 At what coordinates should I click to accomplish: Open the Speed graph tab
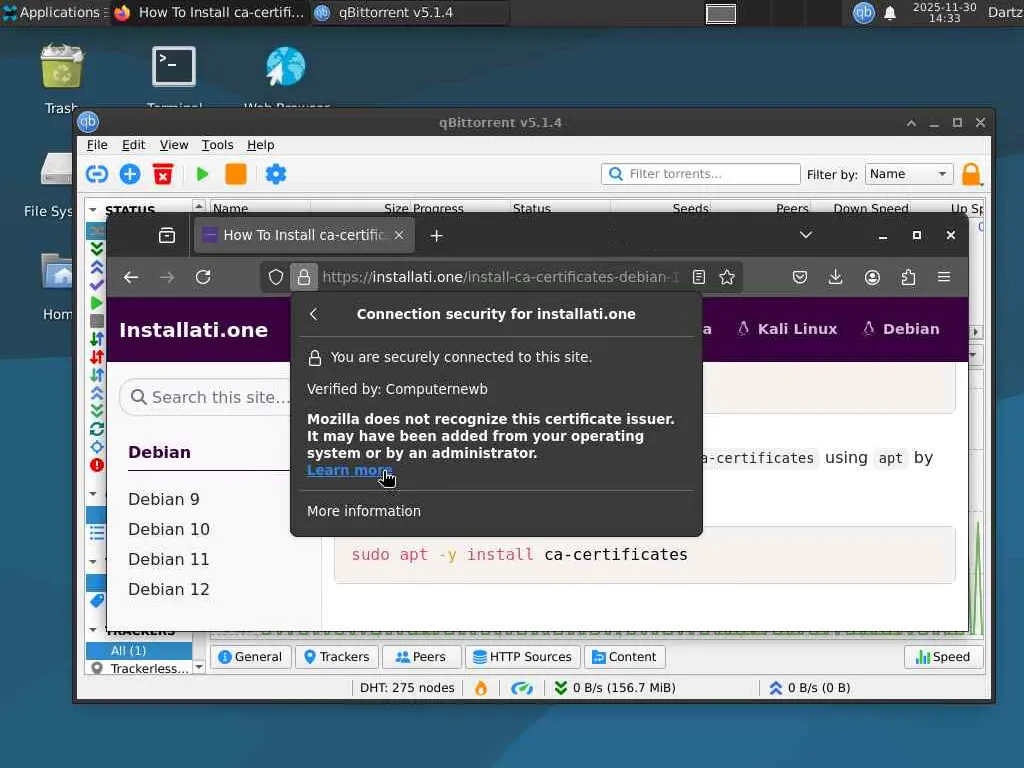(x=942, y=657)
